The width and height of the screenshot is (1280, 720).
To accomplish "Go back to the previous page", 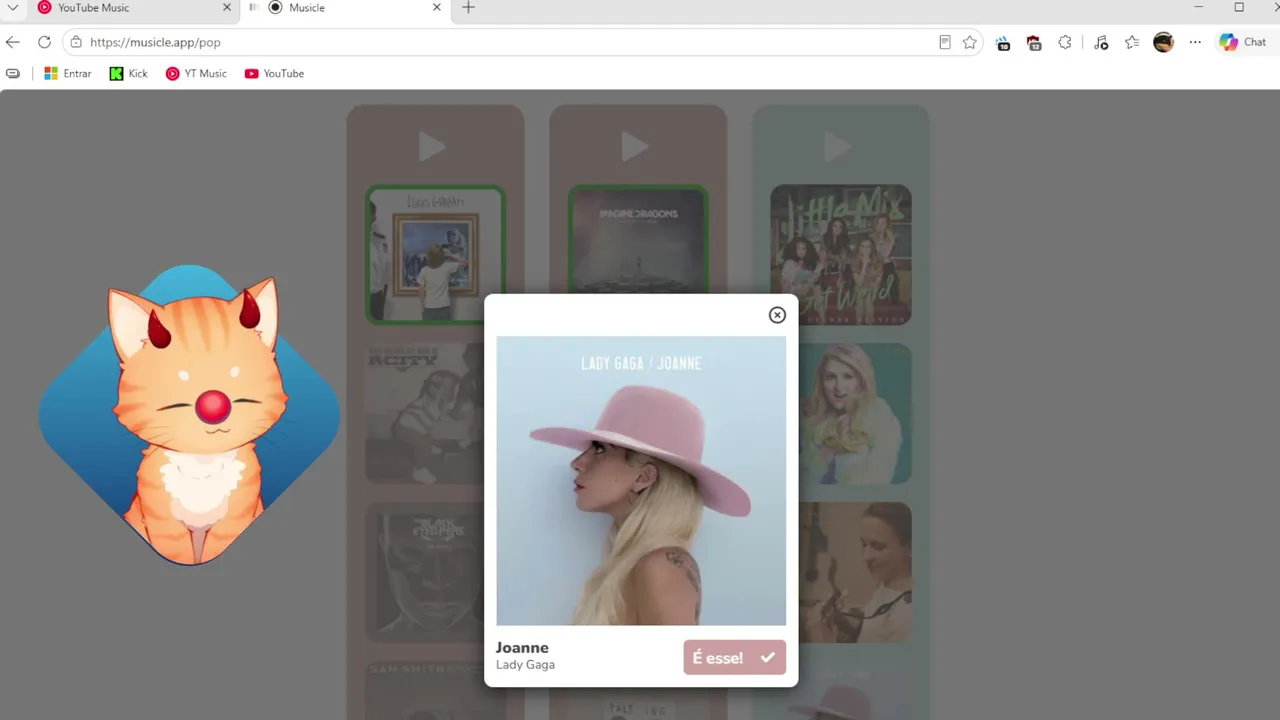I will [12, 42].
